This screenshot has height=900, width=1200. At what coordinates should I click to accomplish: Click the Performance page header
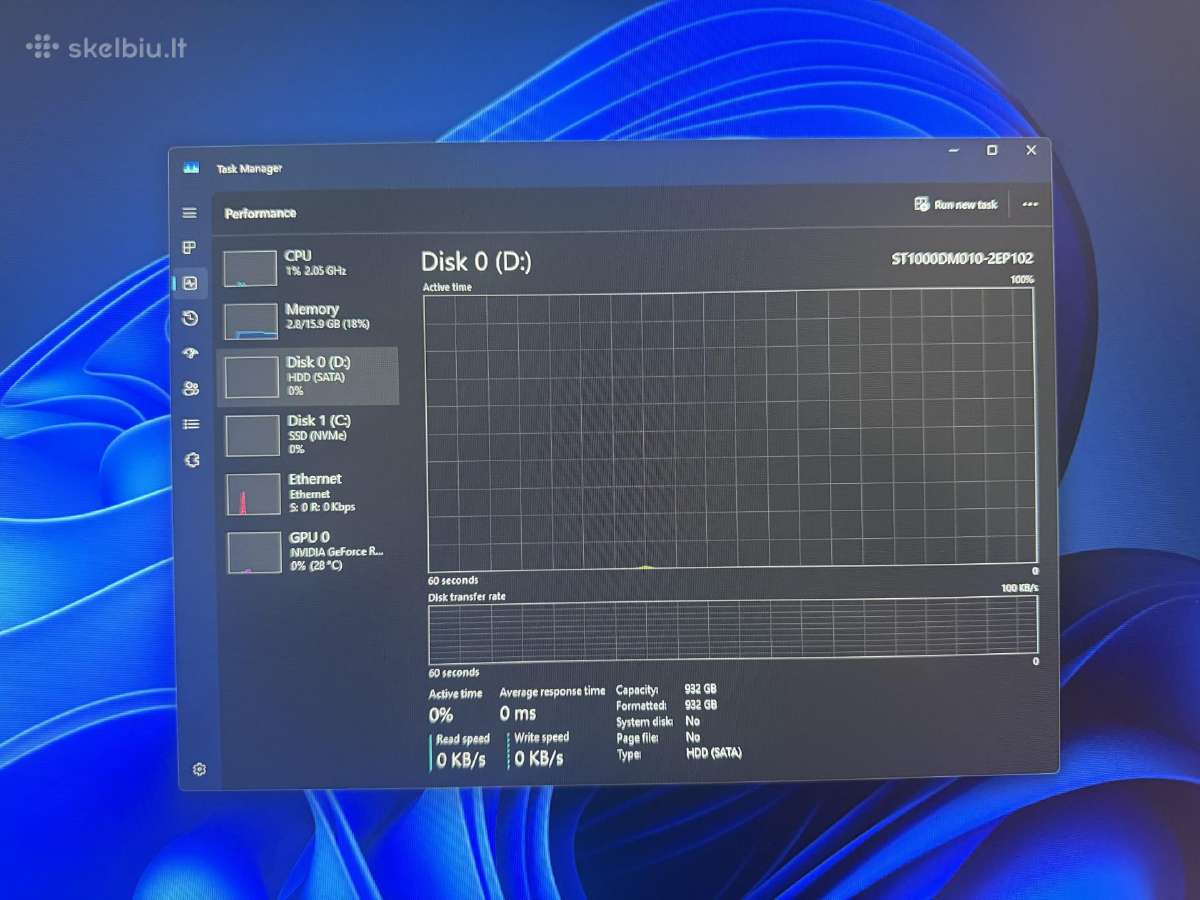(x=260, y=213)
